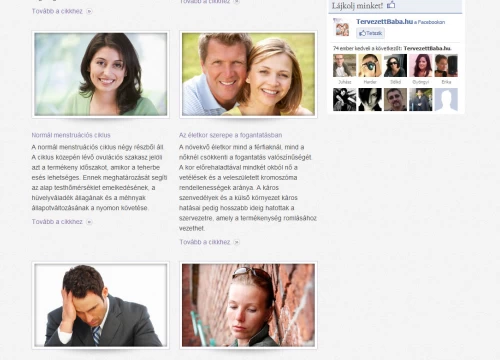Screen dimensions: 500x360
Task: Open the TervezettBaba.hu Facebook page link
Action: pos(384,22)
